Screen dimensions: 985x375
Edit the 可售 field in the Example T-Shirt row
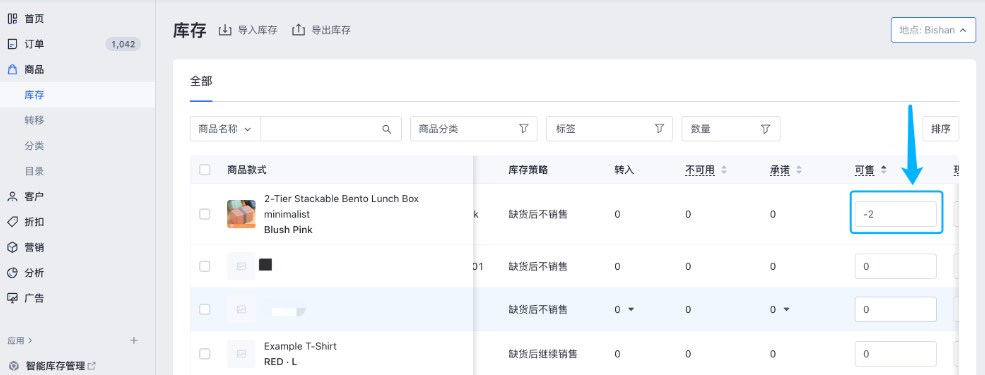[896, 354]
